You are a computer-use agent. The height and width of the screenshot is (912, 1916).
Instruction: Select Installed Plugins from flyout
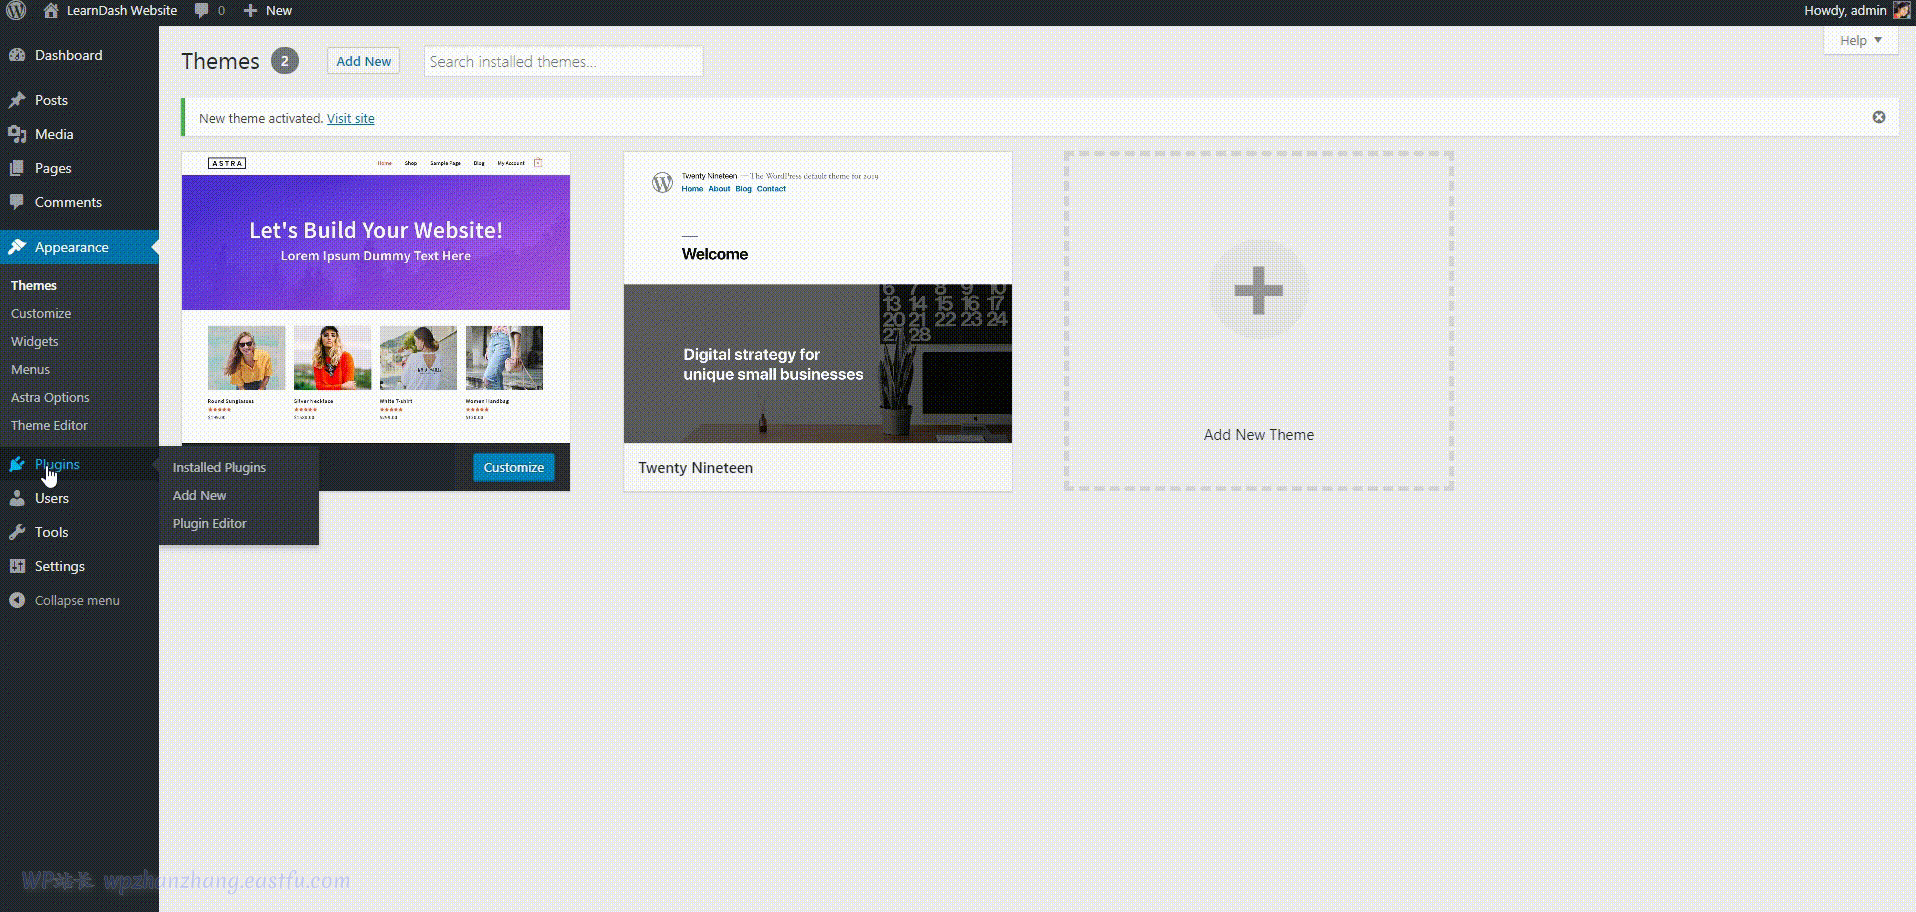(x=219, y=467)
